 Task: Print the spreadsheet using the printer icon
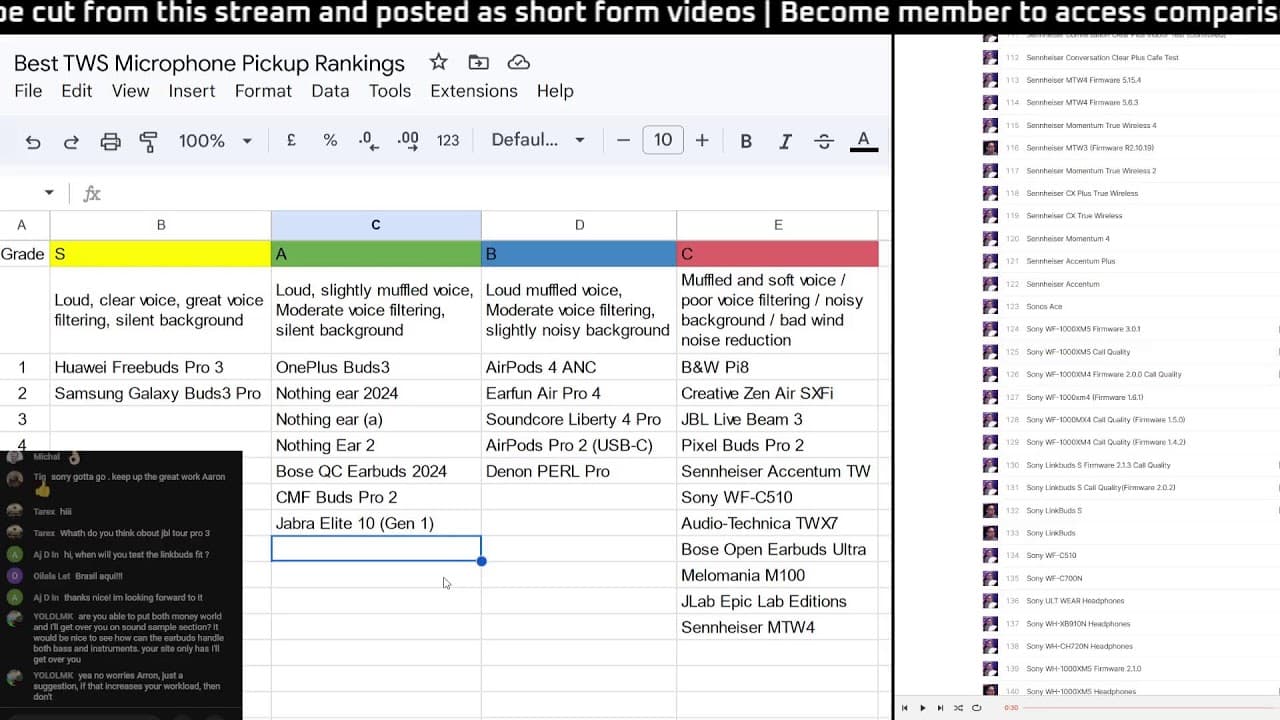pos(110,141)
